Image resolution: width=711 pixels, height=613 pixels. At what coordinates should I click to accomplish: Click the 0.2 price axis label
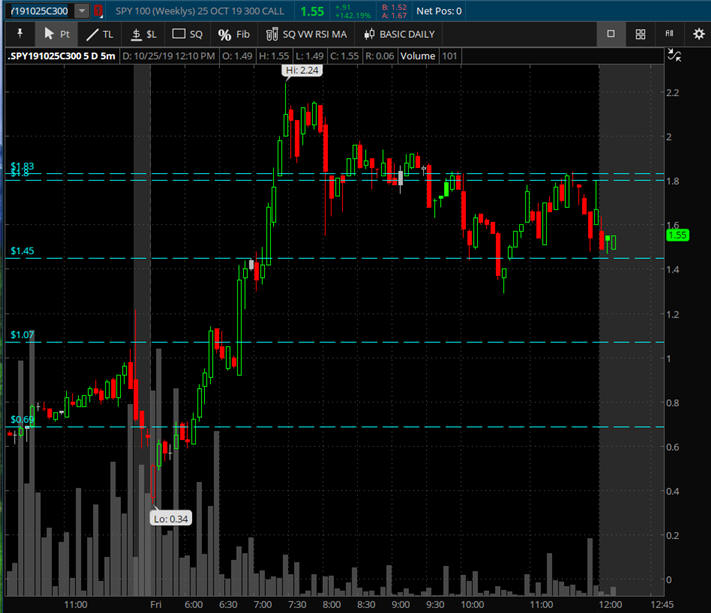(672, 535)
